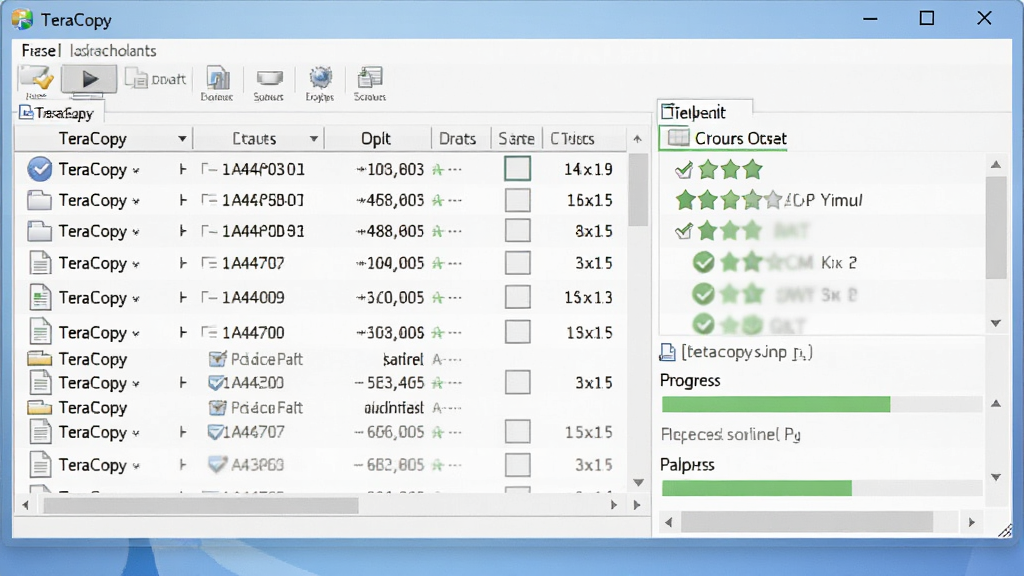The width and height of the screenshot is (1024, 576).
Task: Open TeraCopy dropdown arrow in 1A44009 row
Action: coord(136,298)
